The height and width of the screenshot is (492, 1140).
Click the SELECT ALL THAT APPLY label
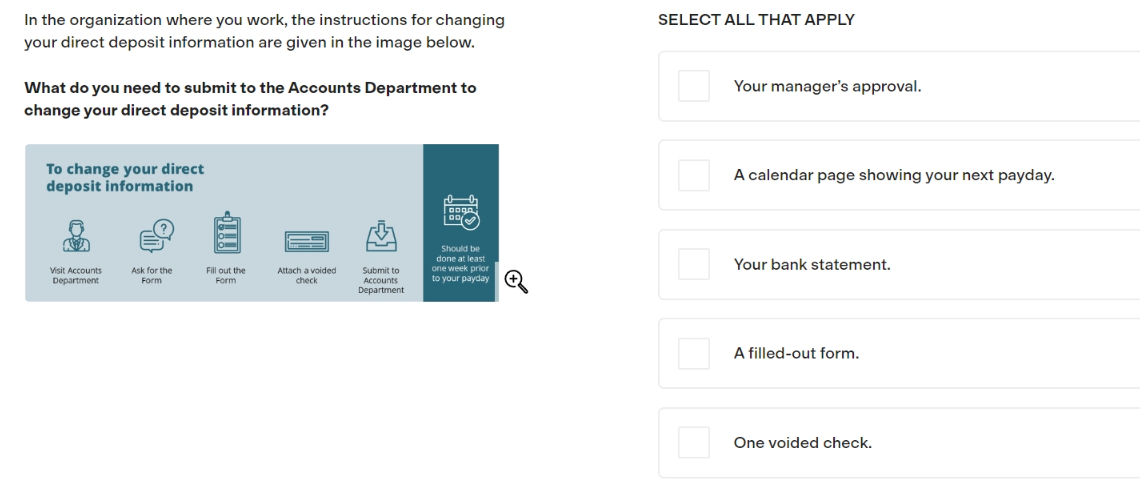(756, 20)
